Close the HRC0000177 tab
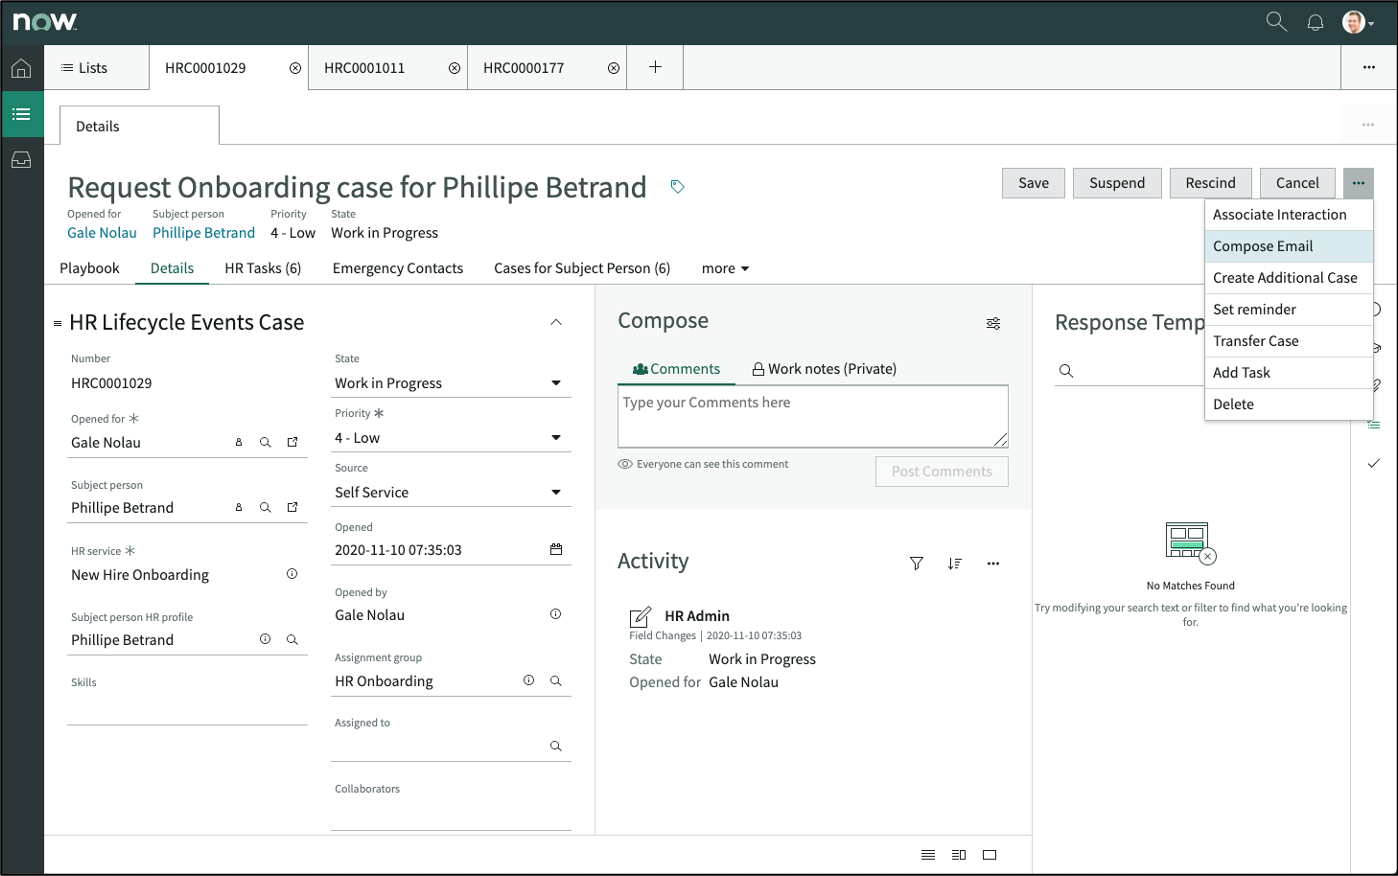 pyautogui.click(x=613, y=68)
